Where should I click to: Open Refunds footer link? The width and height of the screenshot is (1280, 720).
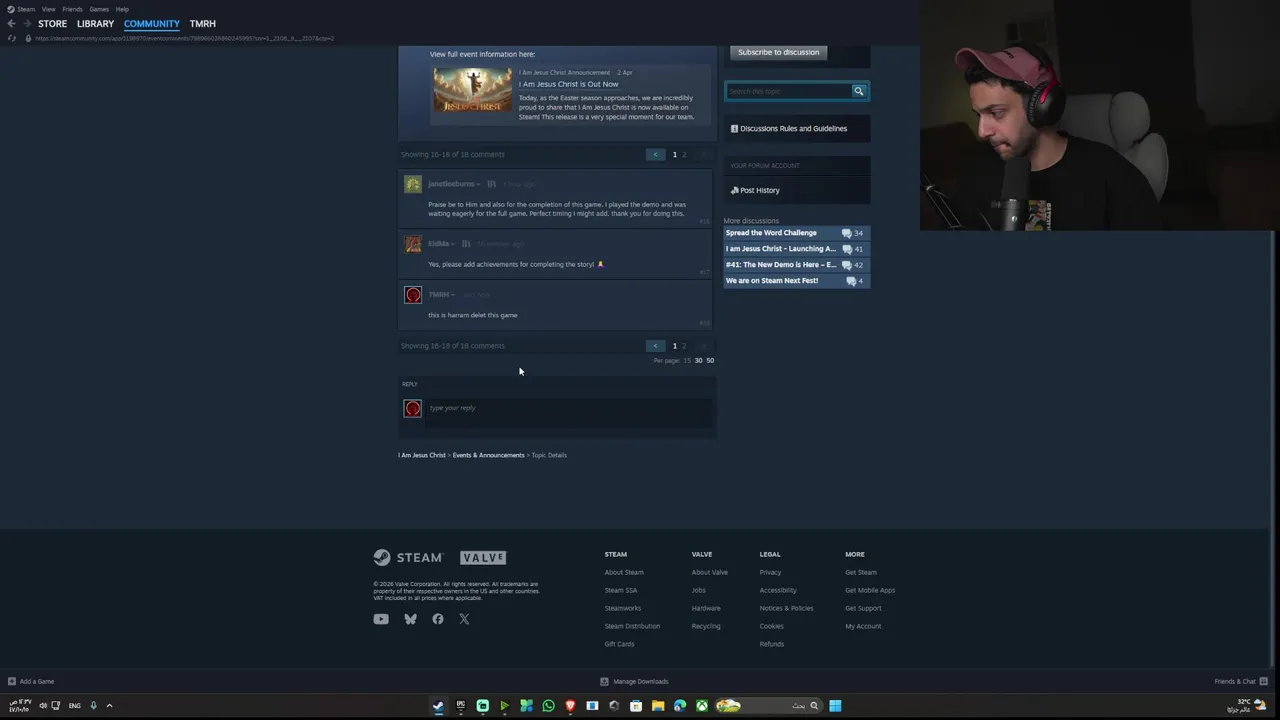coord(771,644)
